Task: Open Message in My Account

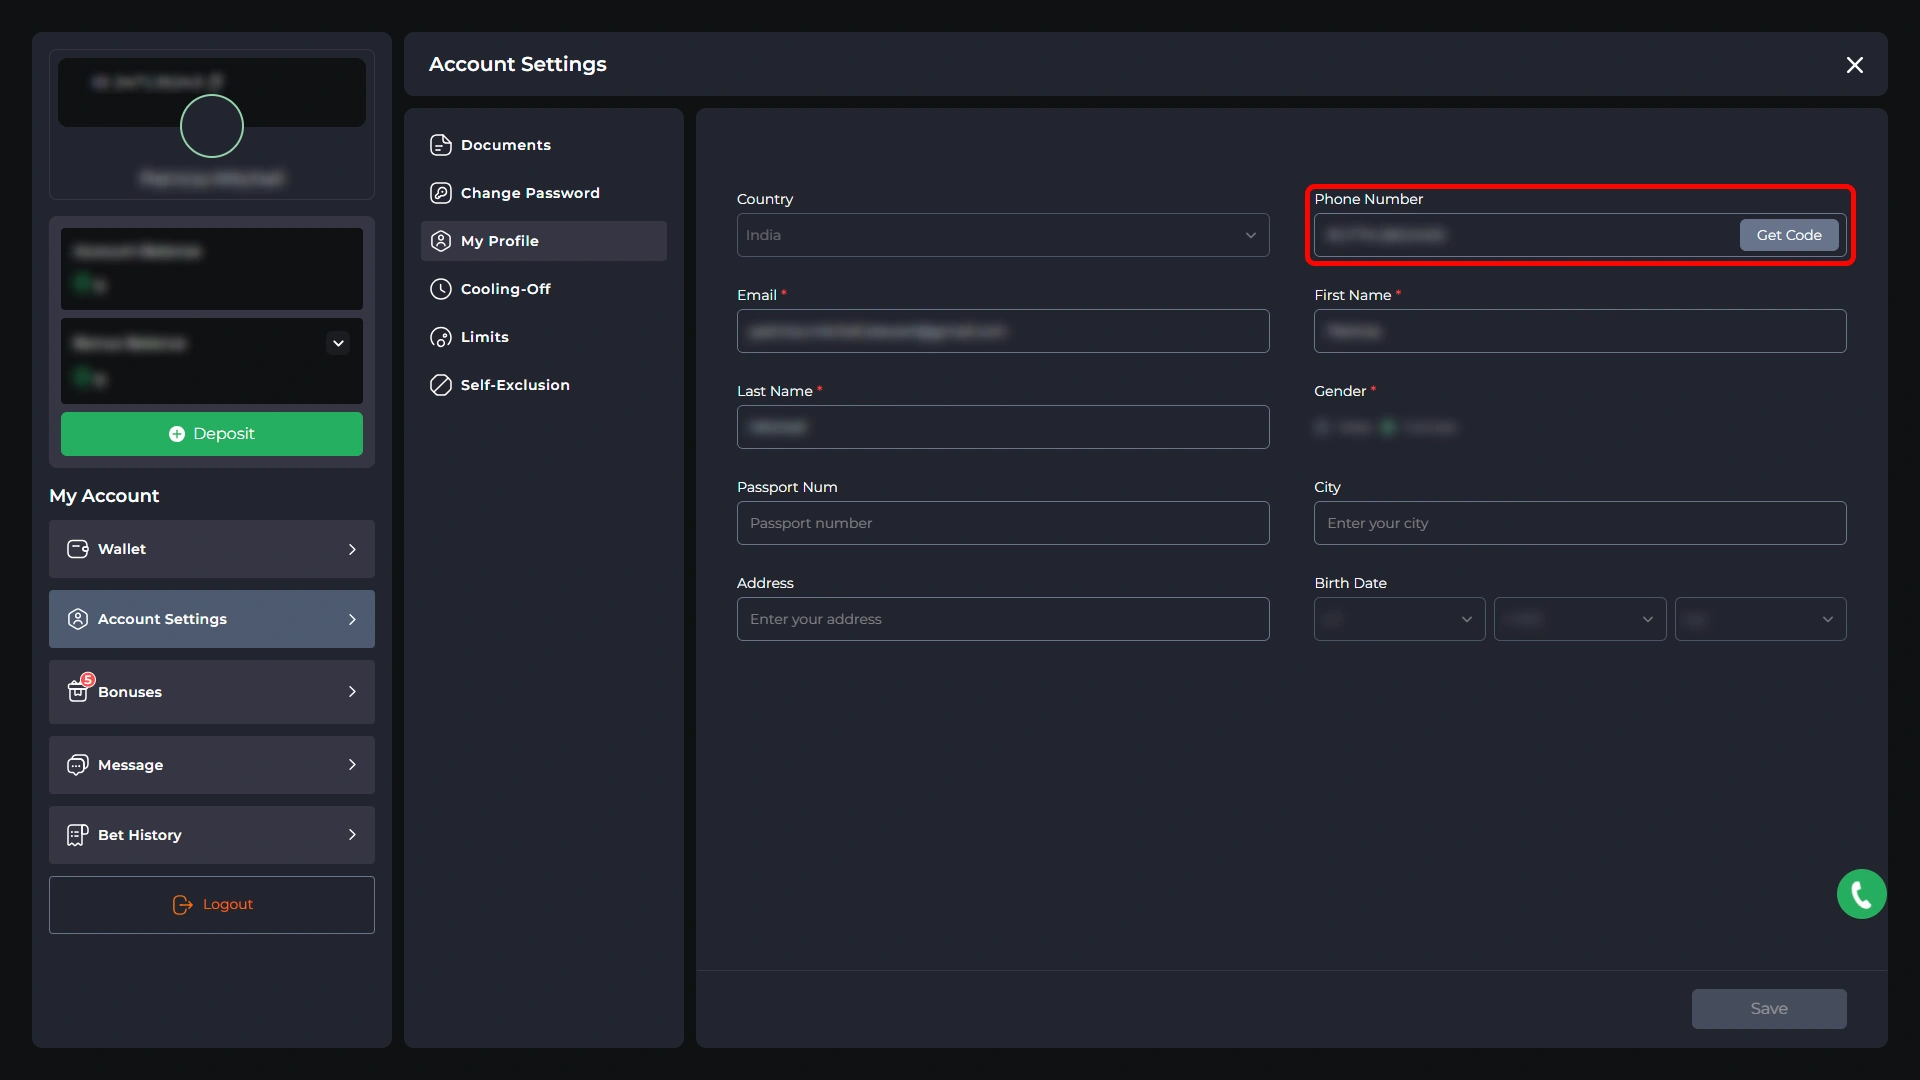Action: click(x=212, y=765)
